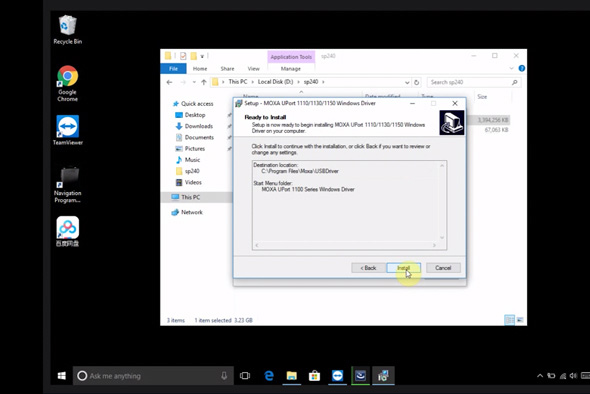Click the search magnifier icon in Explorer
The width and height of the screenshot is (590, 394).
click(514, 82)
